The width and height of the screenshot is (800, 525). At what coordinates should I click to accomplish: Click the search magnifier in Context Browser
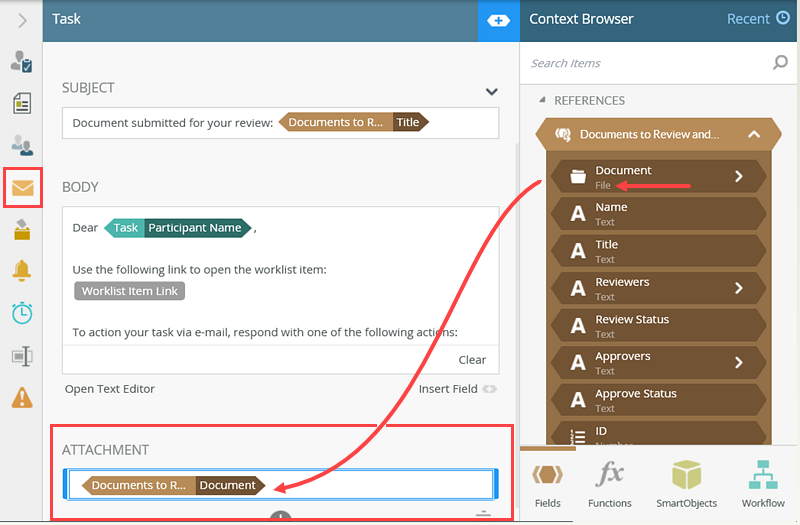click(780, 63)
